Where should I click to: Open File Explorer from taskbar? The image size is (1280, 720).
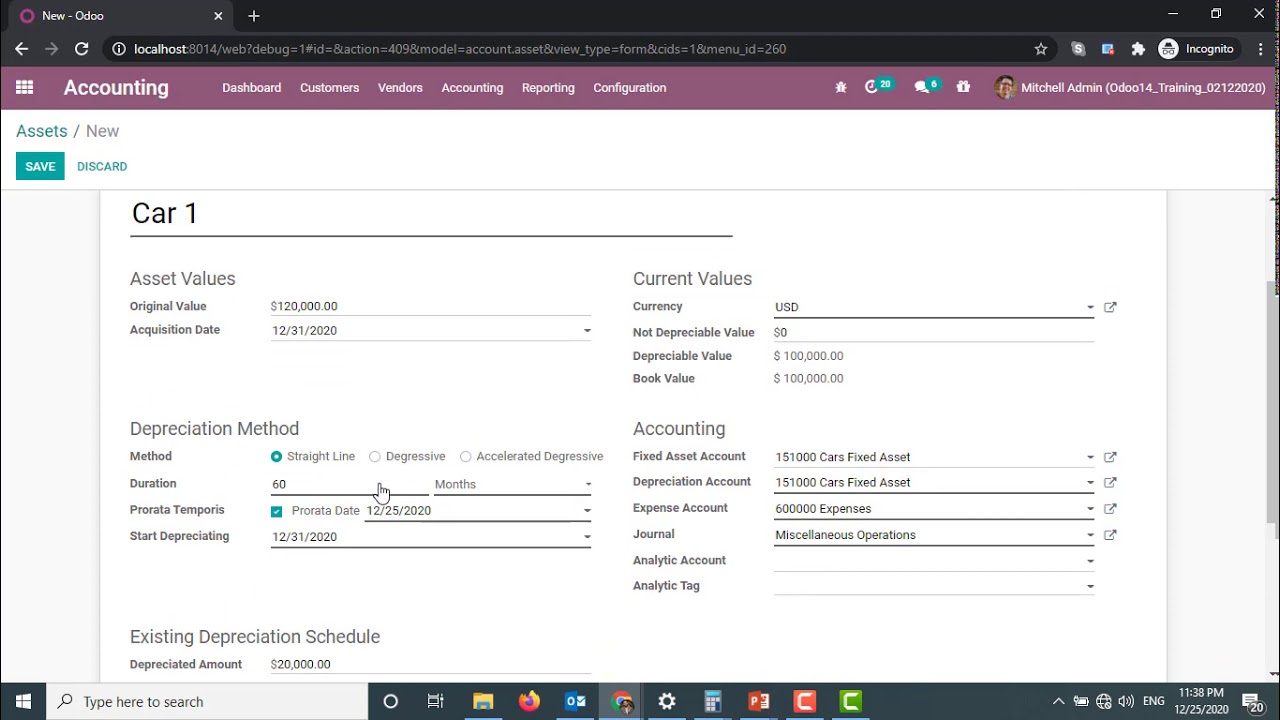click(x=483, y=701)
